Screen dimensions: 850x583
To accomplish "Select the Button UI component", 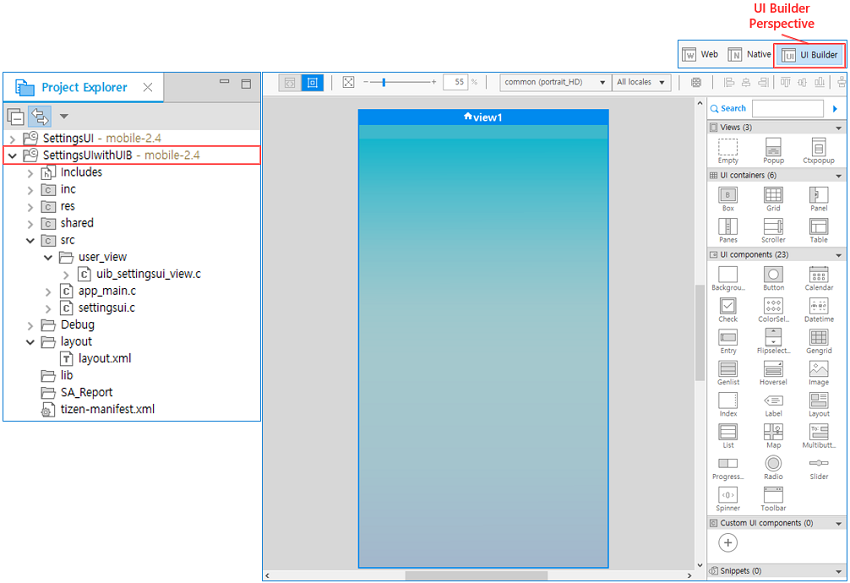I will point(773,275).
